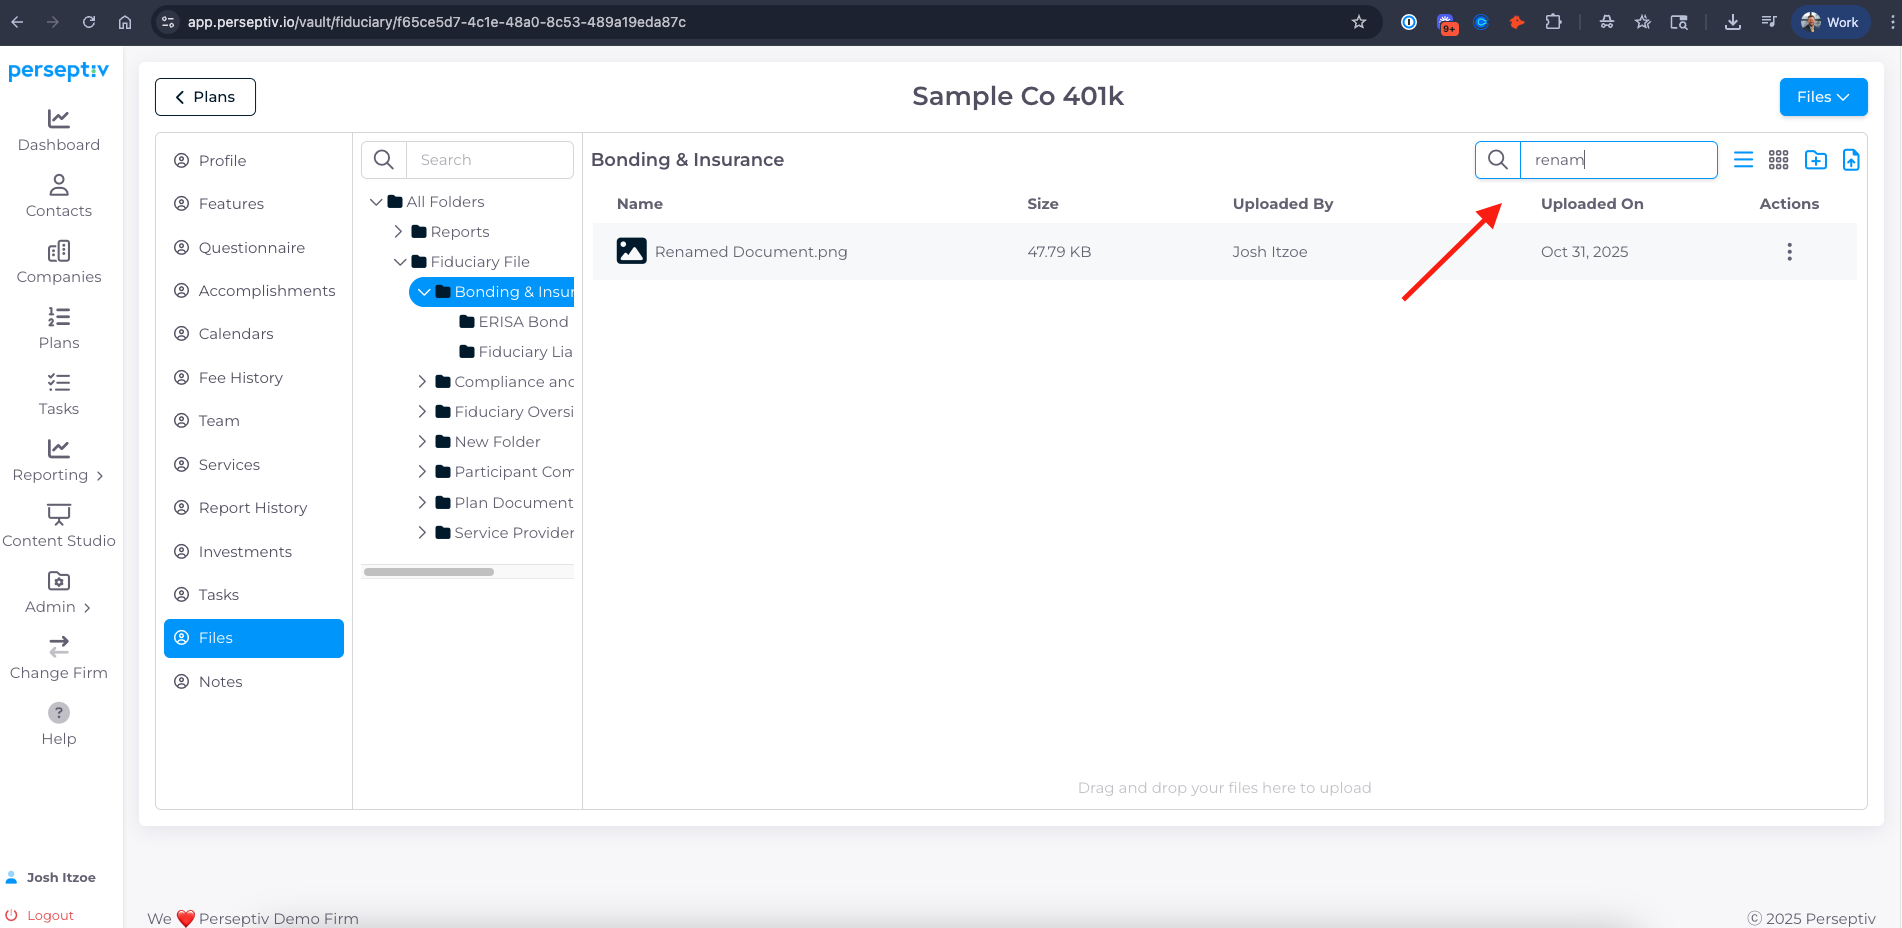Click the file search magnifier icon

1498,160
